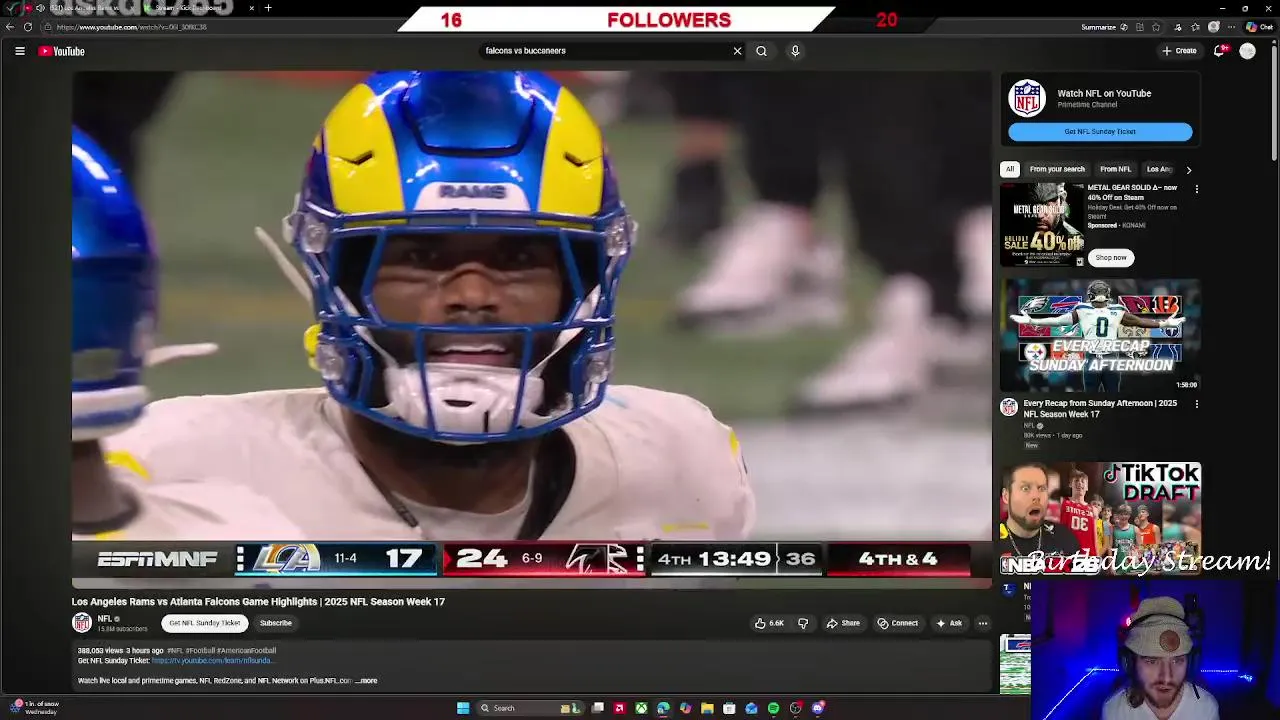Open Metal Gear Solid ad thumbnail

pos(1042,225)
